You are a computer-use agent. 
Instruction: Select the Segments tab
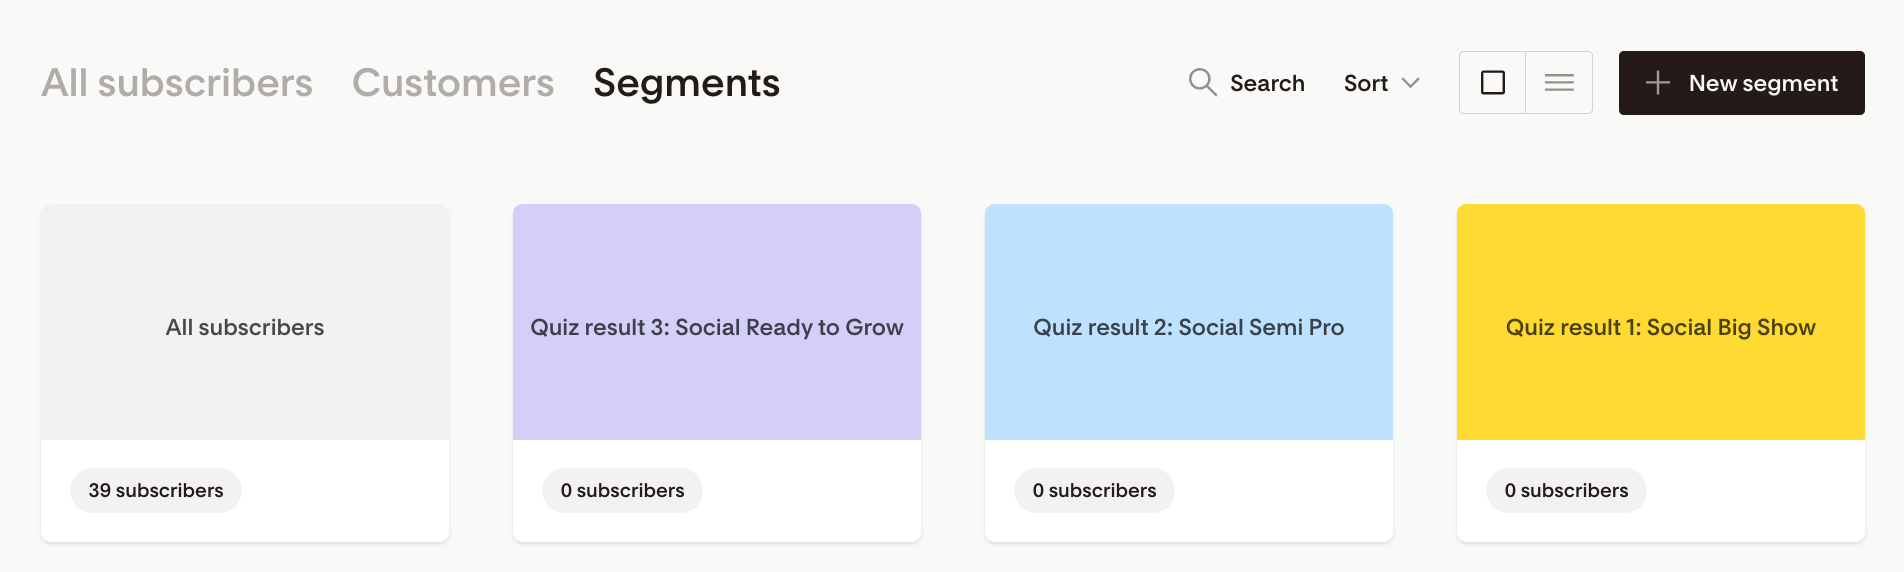click(686, 83)
